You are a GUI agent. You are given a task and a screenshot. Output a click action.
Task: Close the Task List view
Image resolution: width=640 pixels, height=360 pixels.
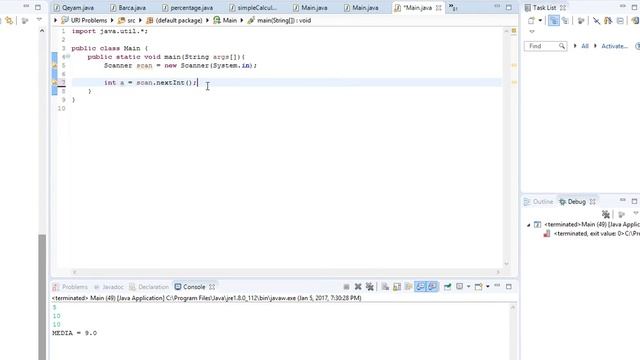point(563,8)
